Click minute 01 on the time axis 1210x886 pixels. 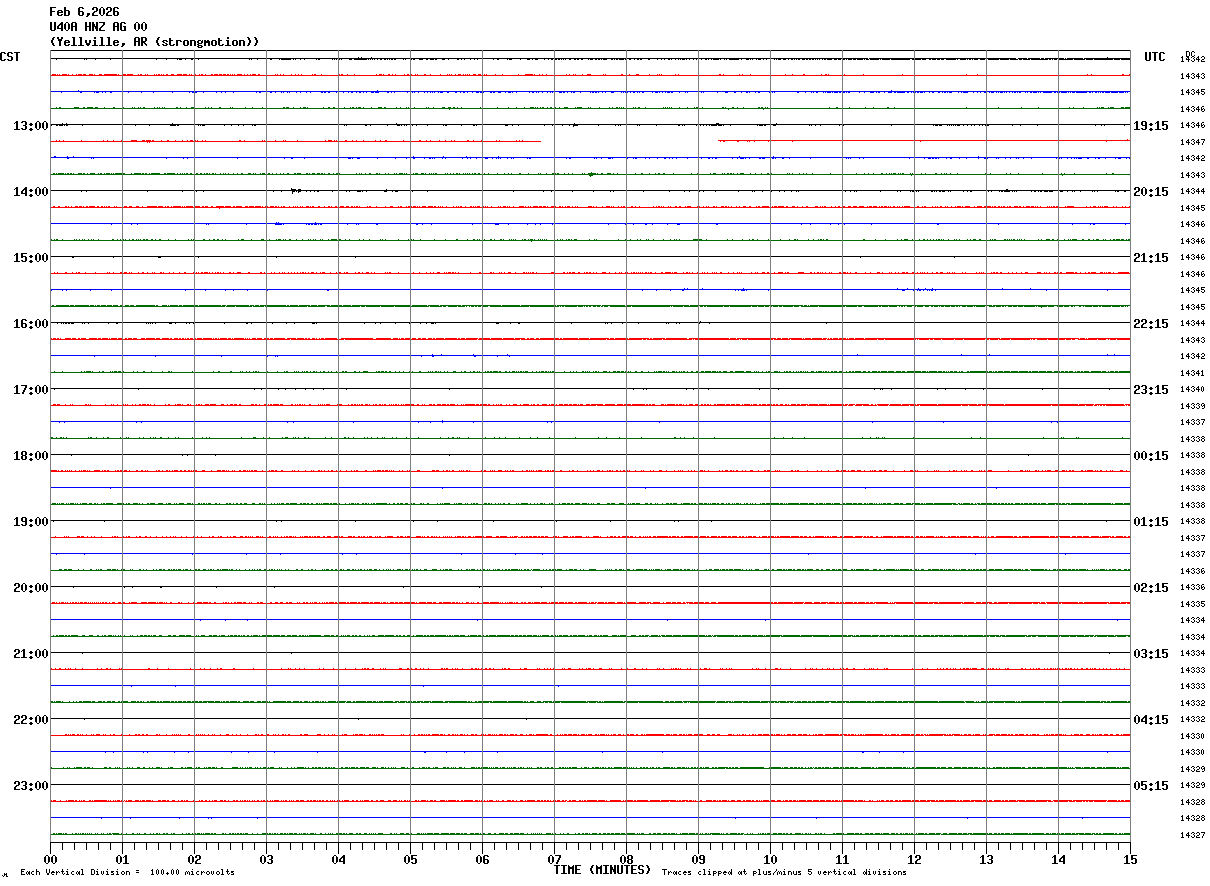(123, 859)
